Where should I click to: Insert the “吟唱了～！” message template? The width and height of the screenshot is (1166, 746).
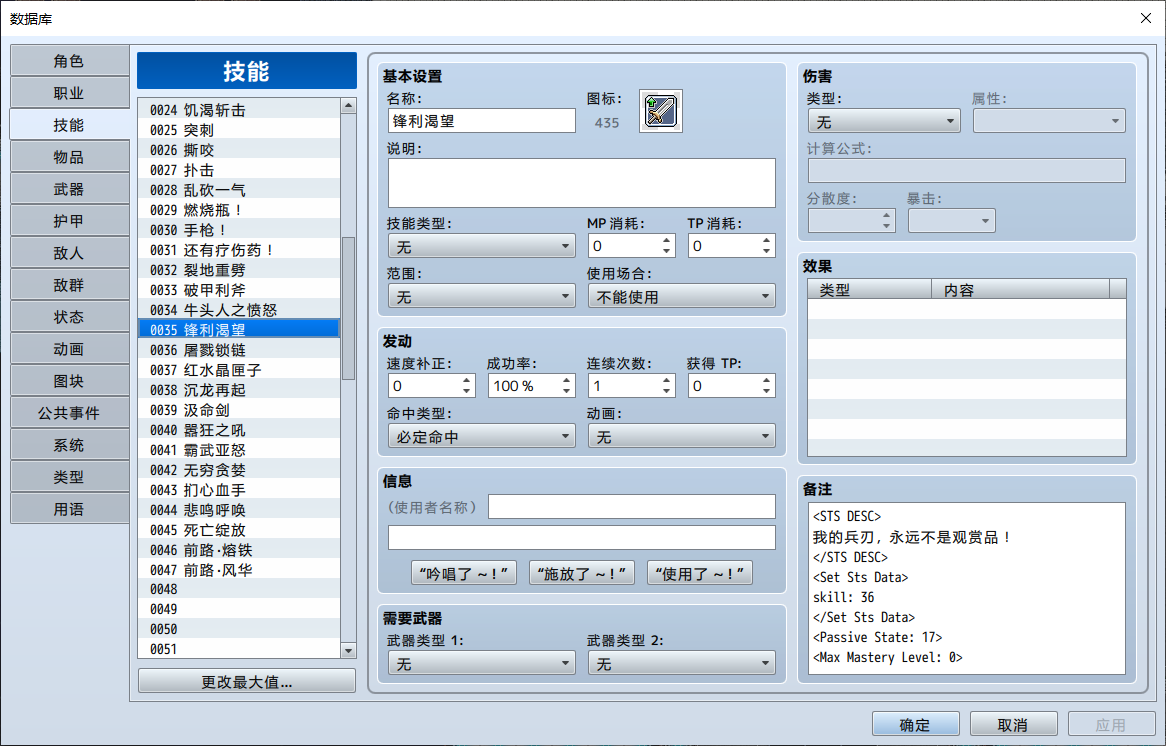[x=464, y=573]
